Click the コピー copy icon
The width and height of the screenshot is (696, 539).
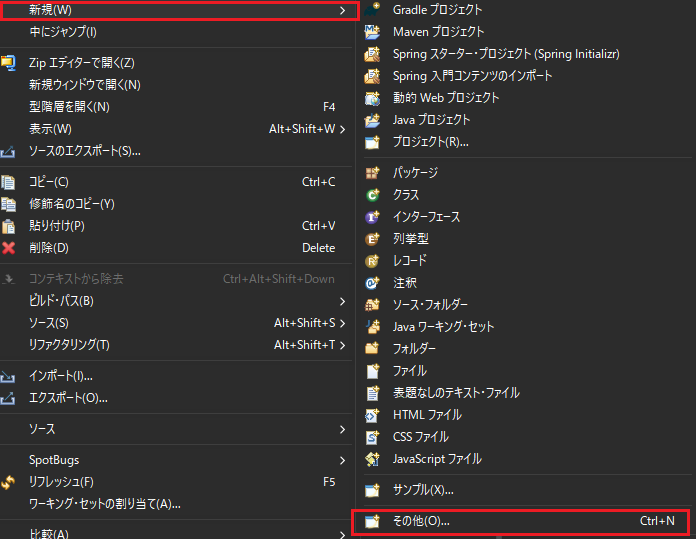coord(8,182)
